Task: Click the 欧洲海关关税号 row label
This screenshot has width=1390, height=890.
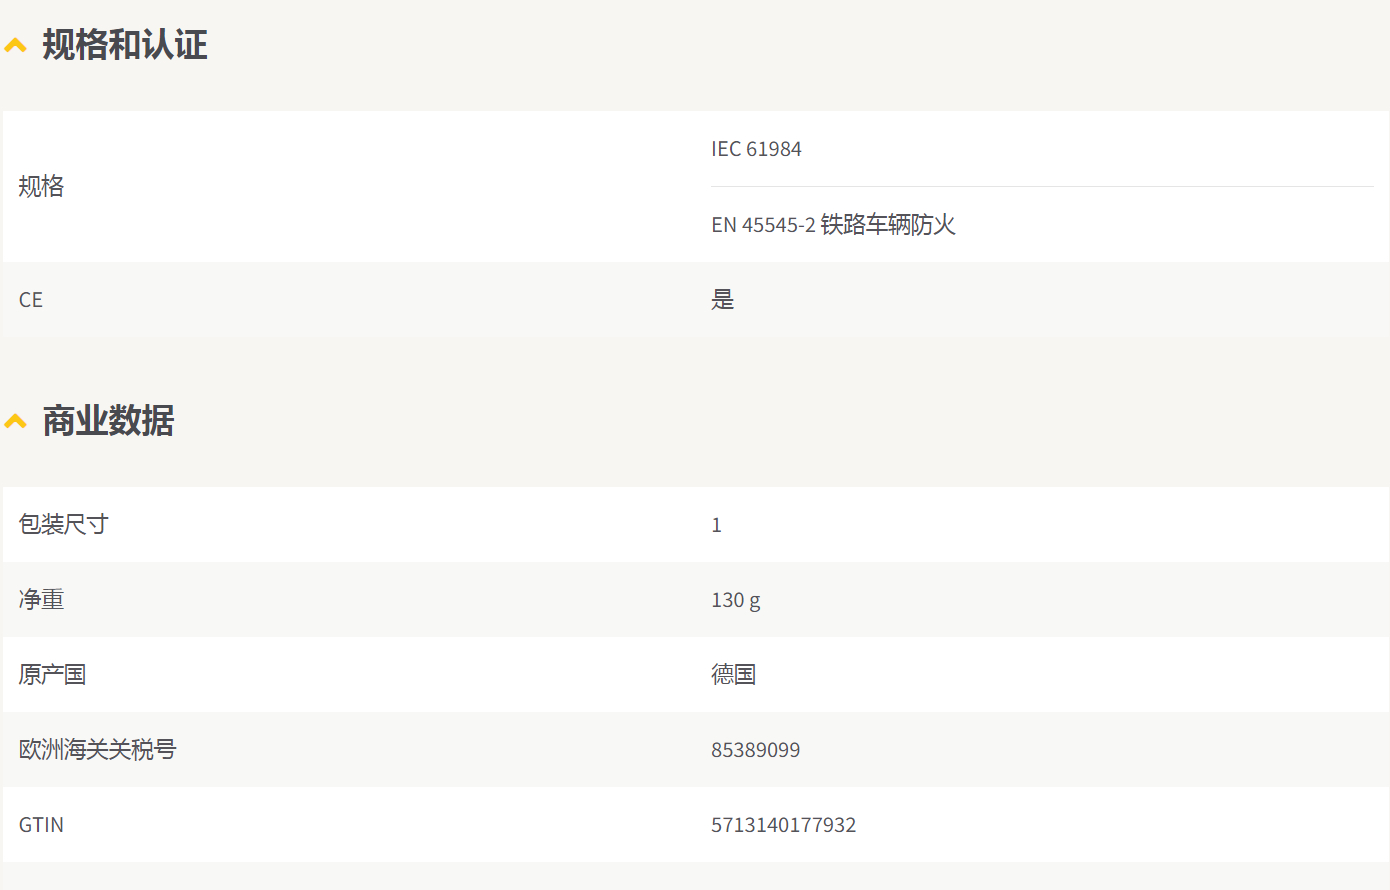Action: [97, 749]
